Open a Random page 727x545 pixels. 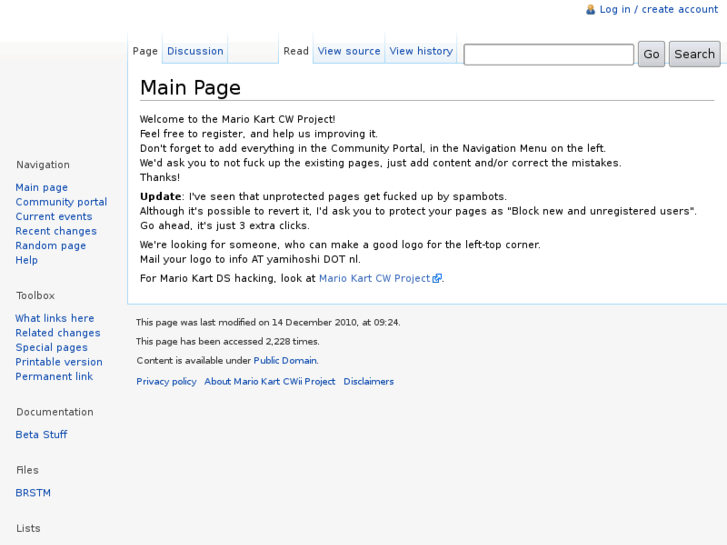(51, 245)
